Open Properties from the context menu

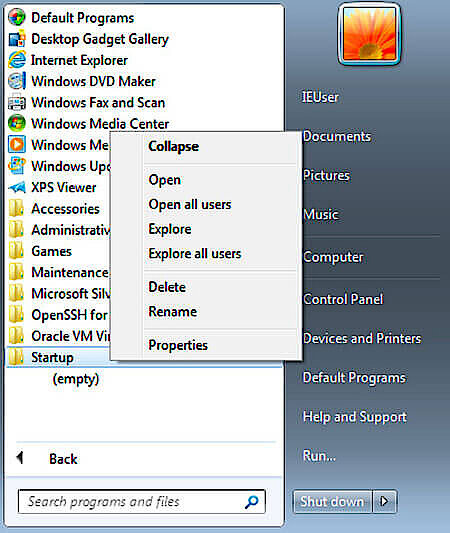pos(178,345)
